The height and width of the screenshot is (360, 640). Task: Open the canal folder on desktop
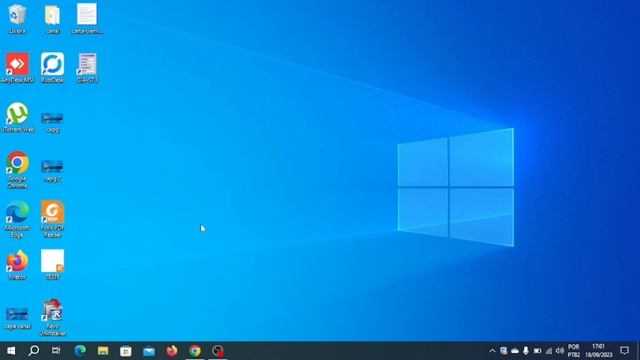[x=52, y=18]
